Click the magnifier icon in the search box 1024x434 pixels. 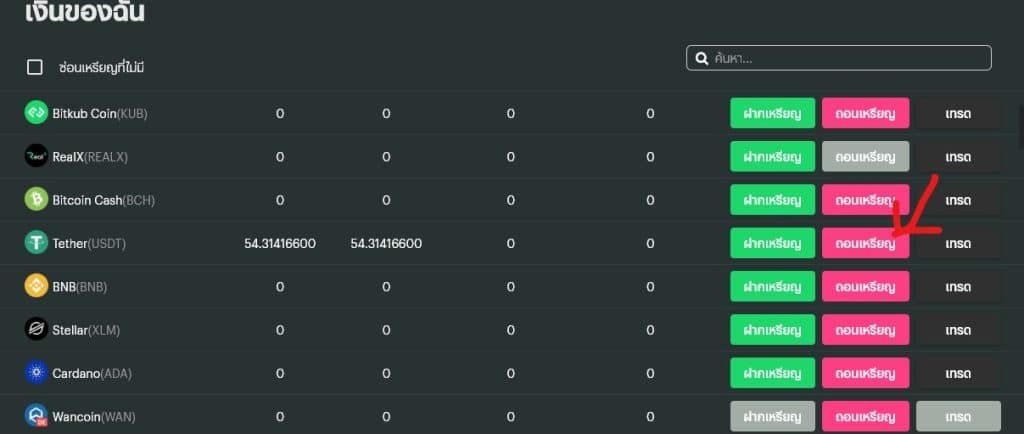point(702,59)
